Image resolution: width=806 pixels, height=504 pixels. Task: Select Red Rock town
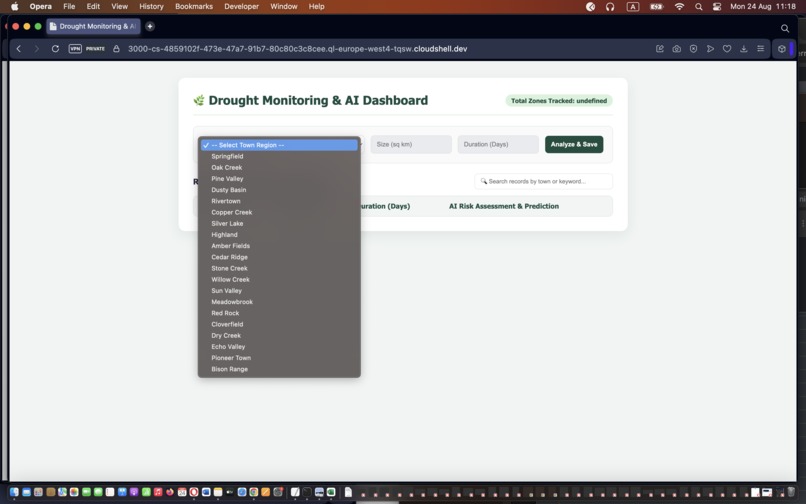(279, 313)
